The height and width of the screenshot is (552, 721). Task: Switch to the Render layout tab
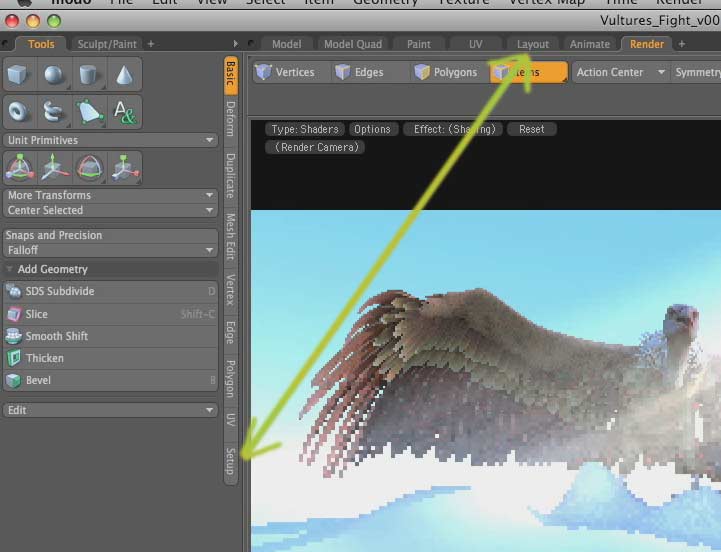pyautogui.click(x=647, y=44)
